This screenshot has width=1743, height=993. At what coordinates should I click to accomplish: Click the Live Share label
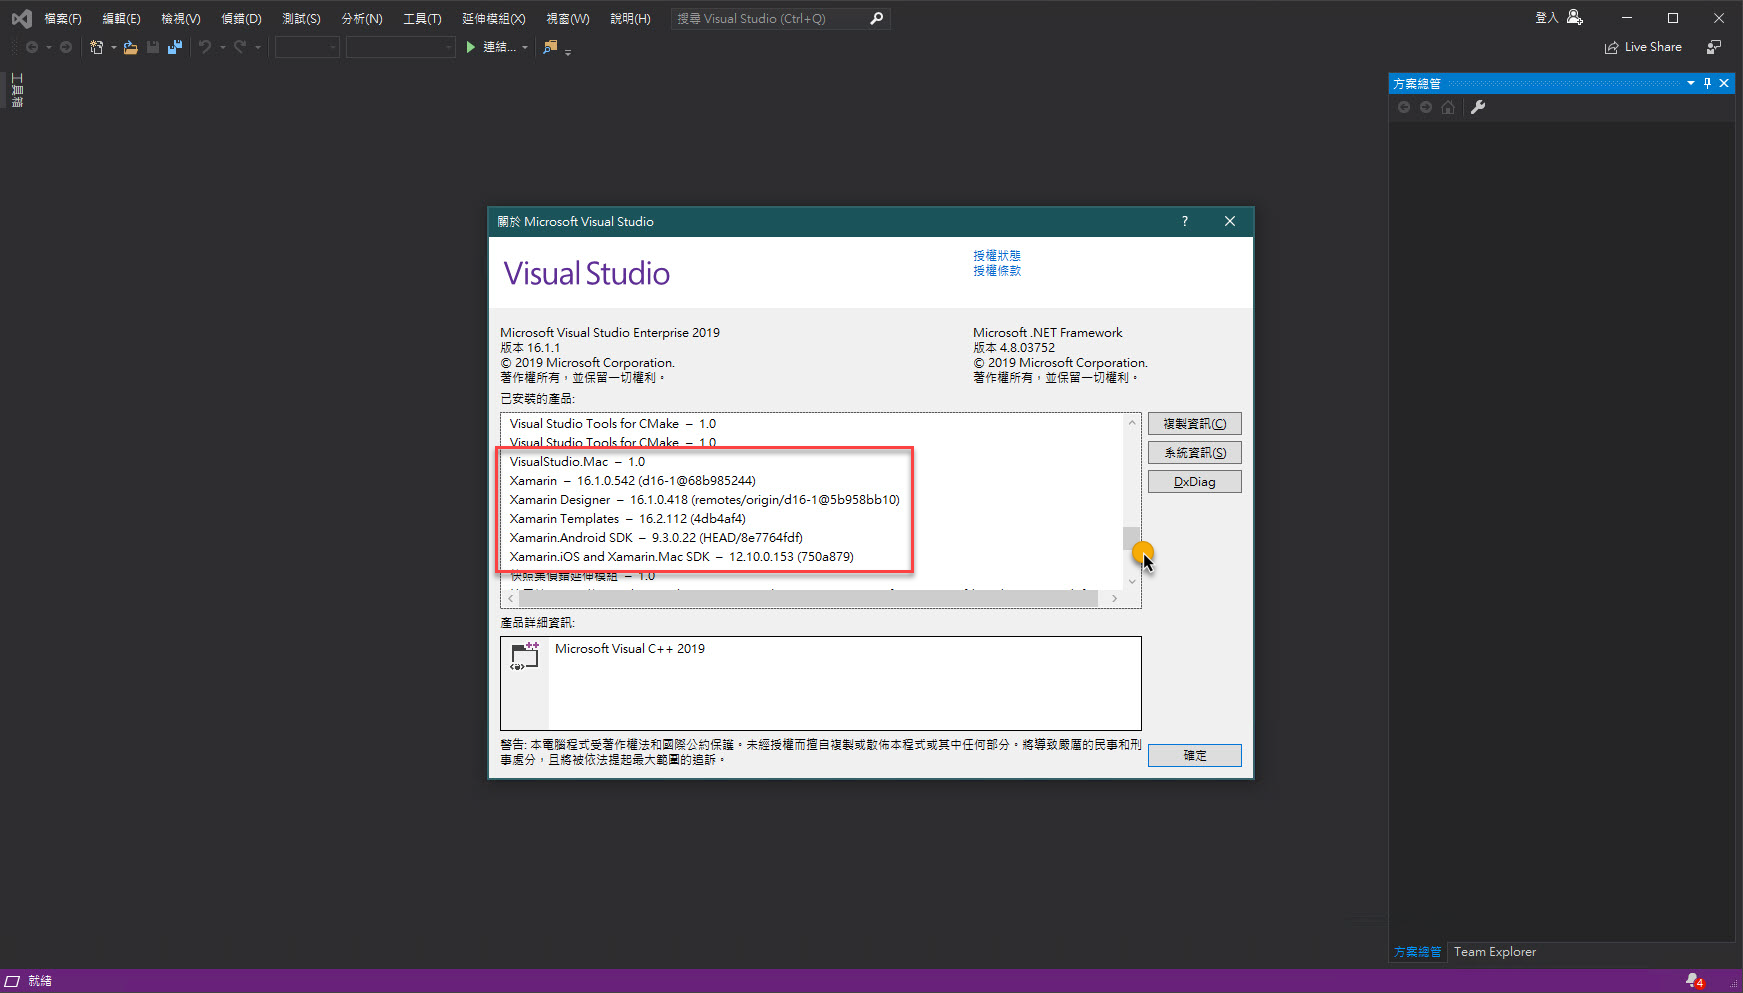click(1653, 47)
